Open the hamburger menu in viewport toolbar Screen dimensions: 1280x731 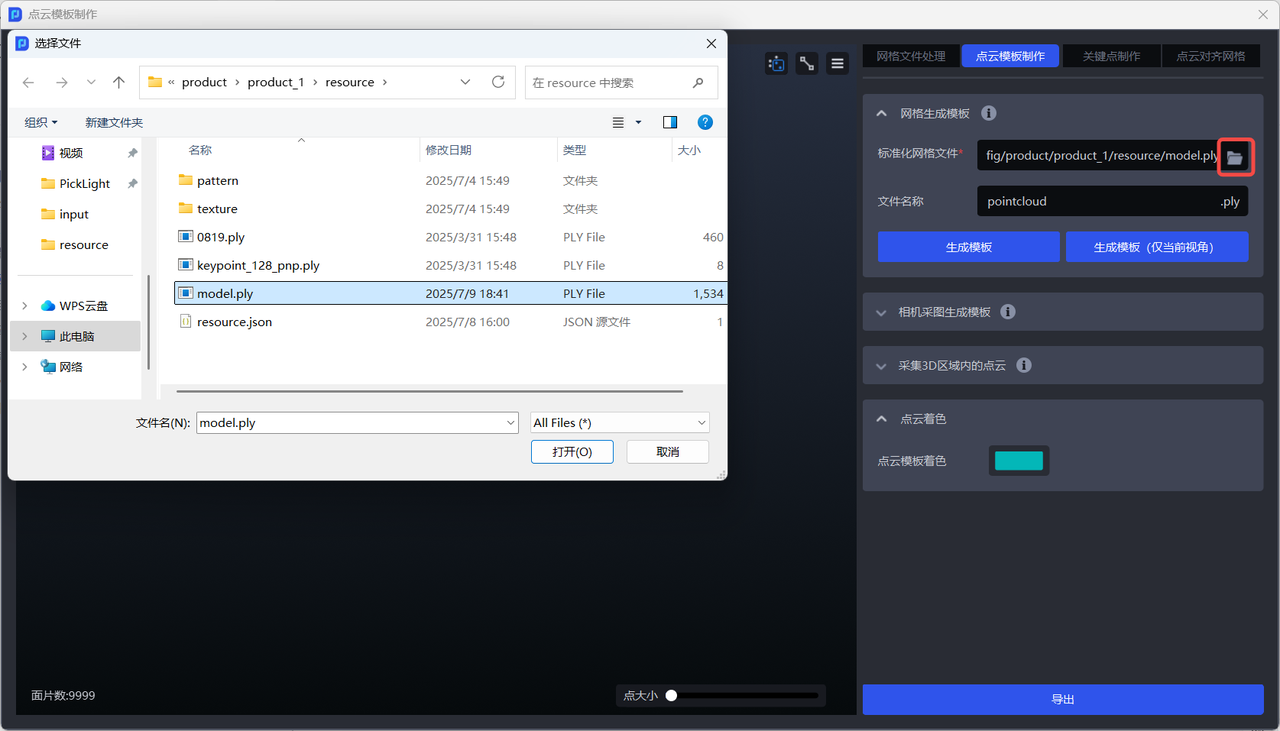pos(838,63)
